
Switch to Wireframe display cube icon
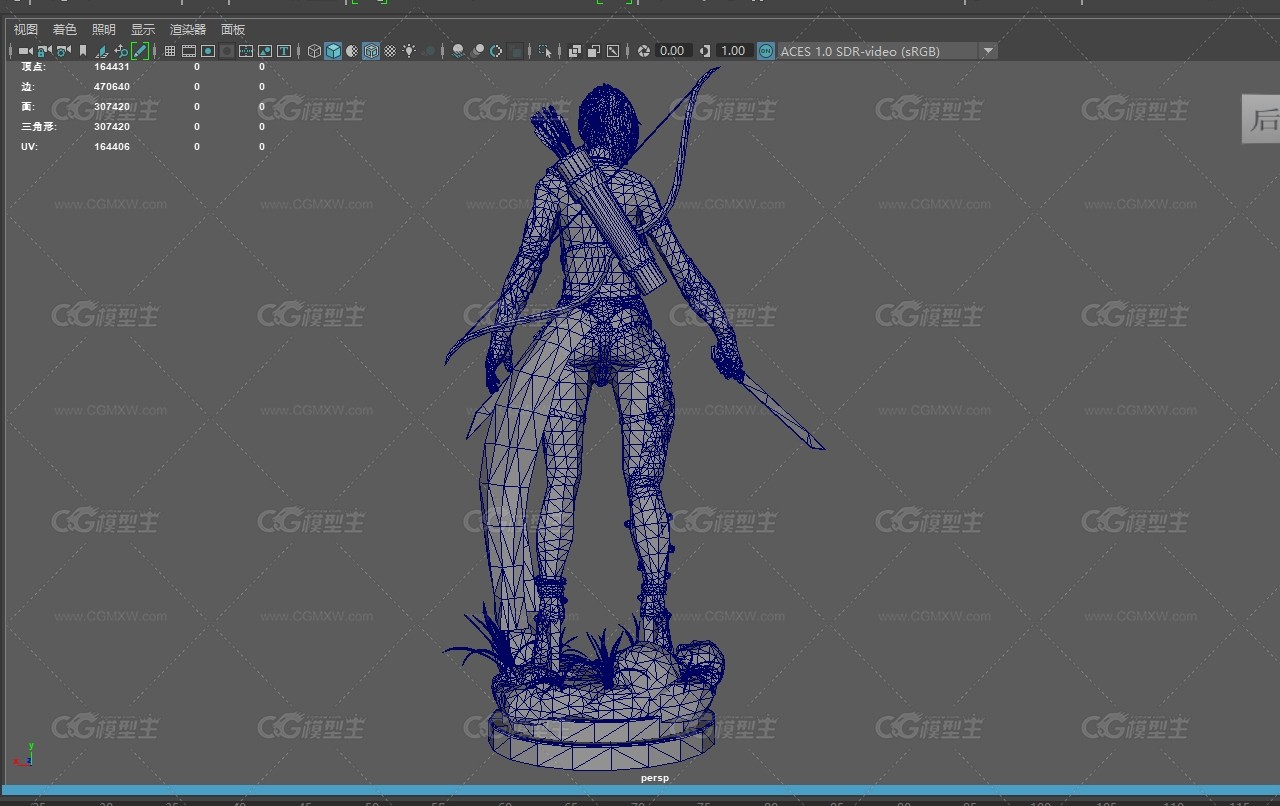(x=314, y=51)
